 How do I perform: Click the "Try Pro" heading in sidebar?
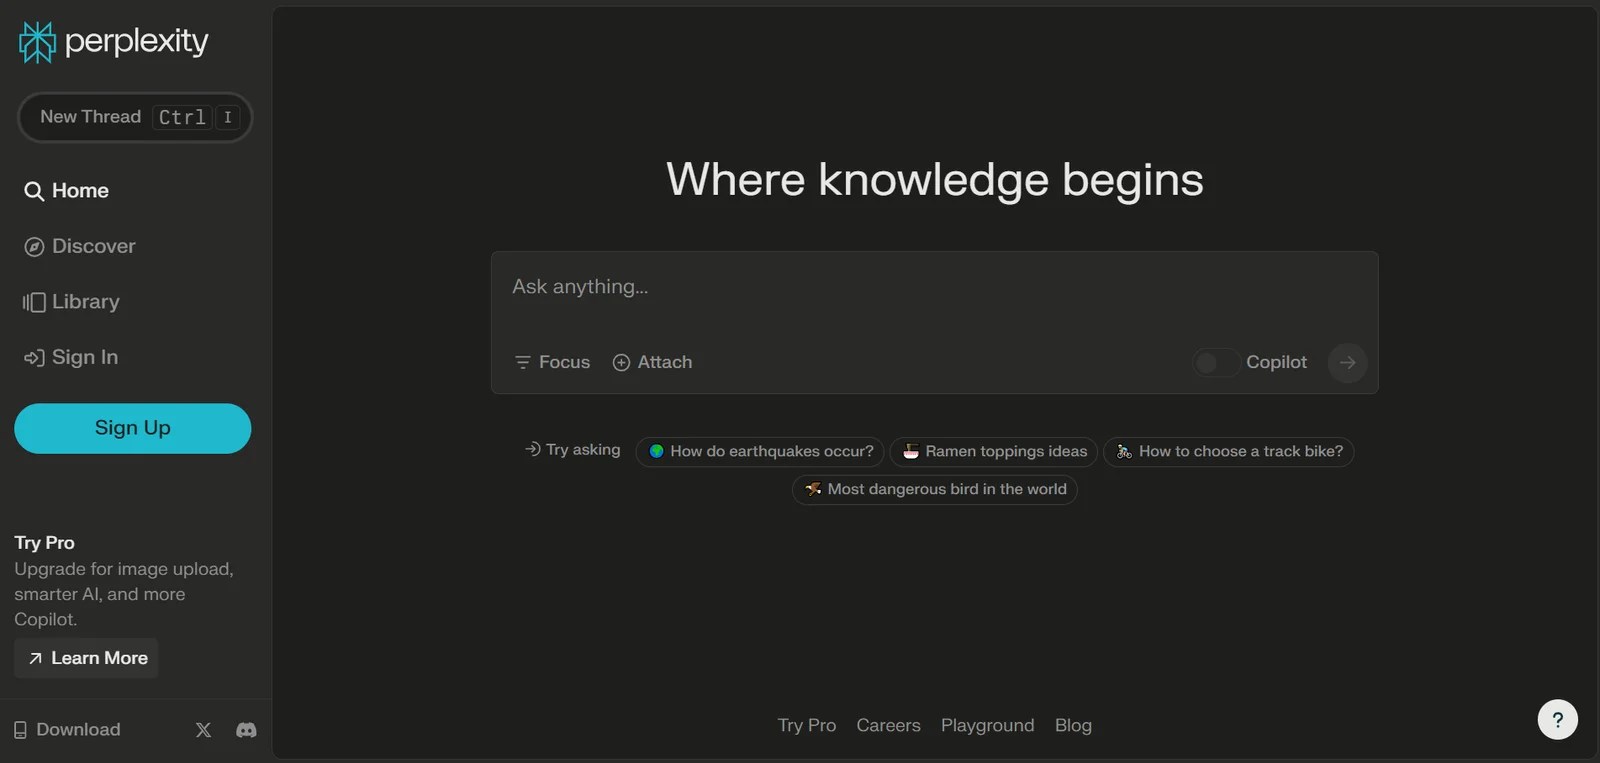point(44,543)
